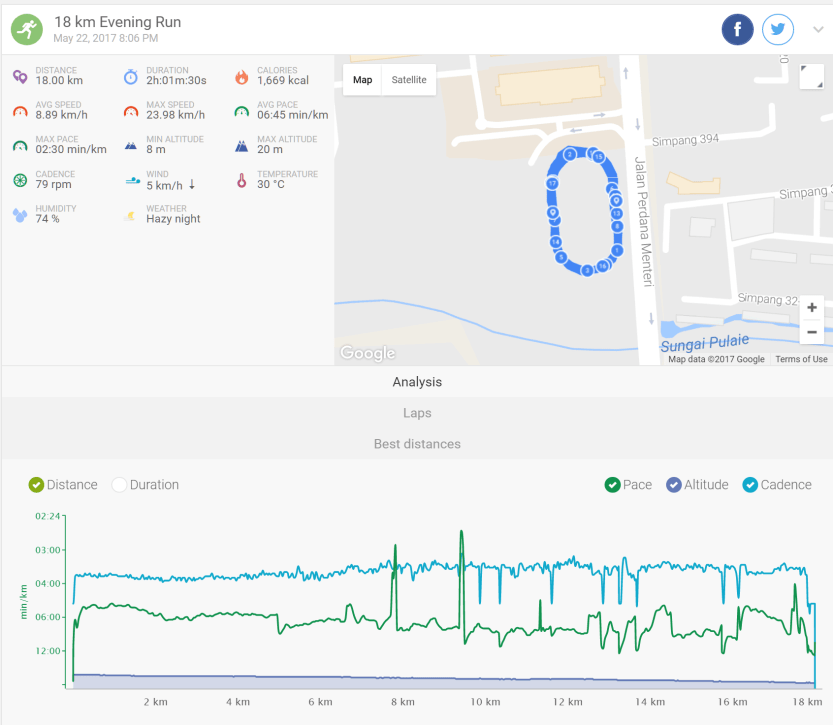
Task: Switch to the Laps tab
Action: [x=416, y=412]
